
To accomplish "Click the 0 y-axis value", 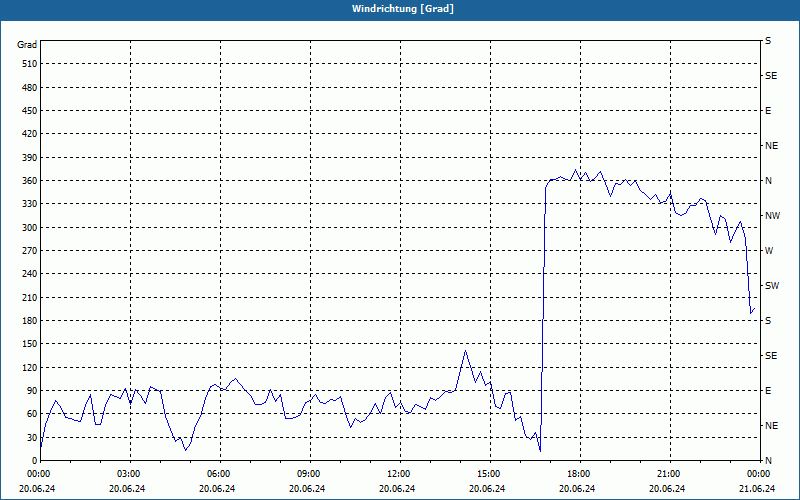I will (x=34, y=461).
